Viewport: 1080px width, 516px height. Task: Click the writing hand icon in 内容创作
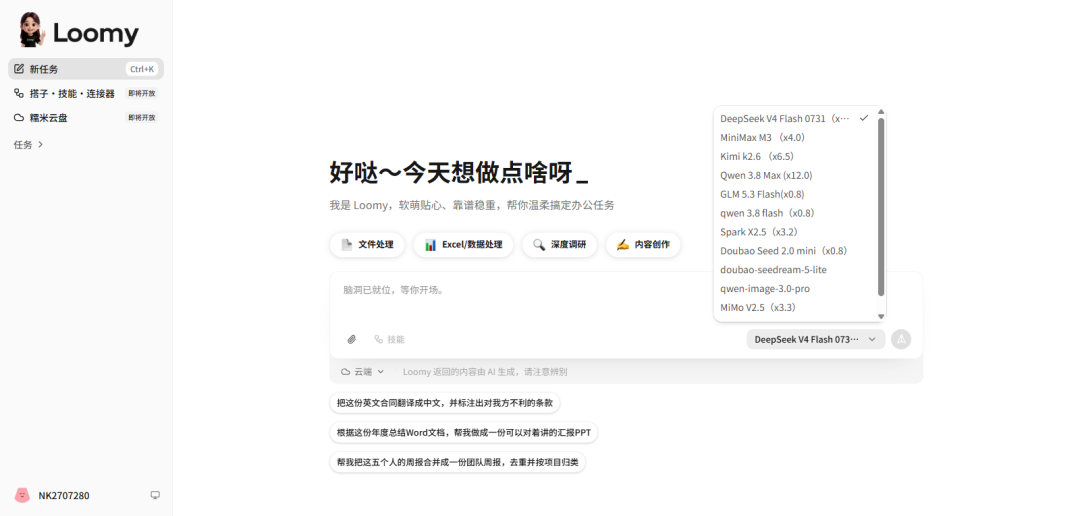point(623,245)
